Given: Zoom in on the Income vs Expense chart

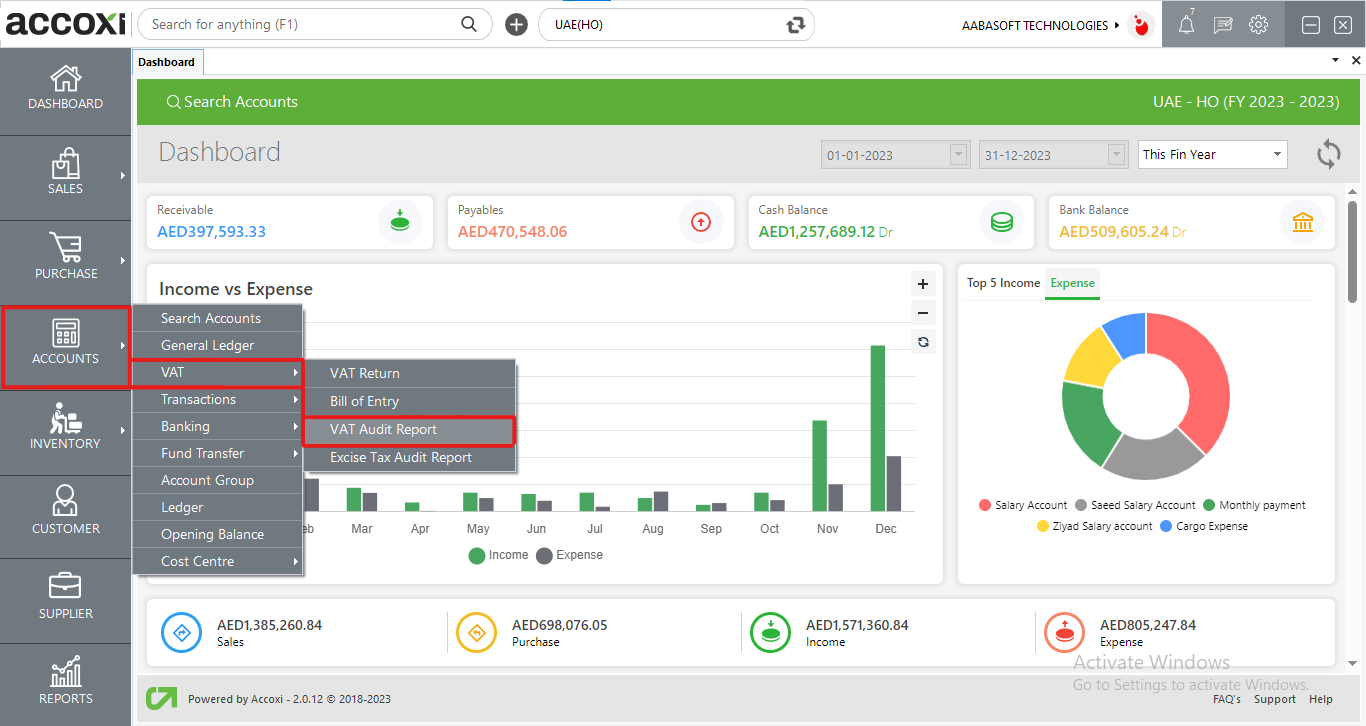Looking at the screenshot, I should pyautogui.click(x=923, y=284).
